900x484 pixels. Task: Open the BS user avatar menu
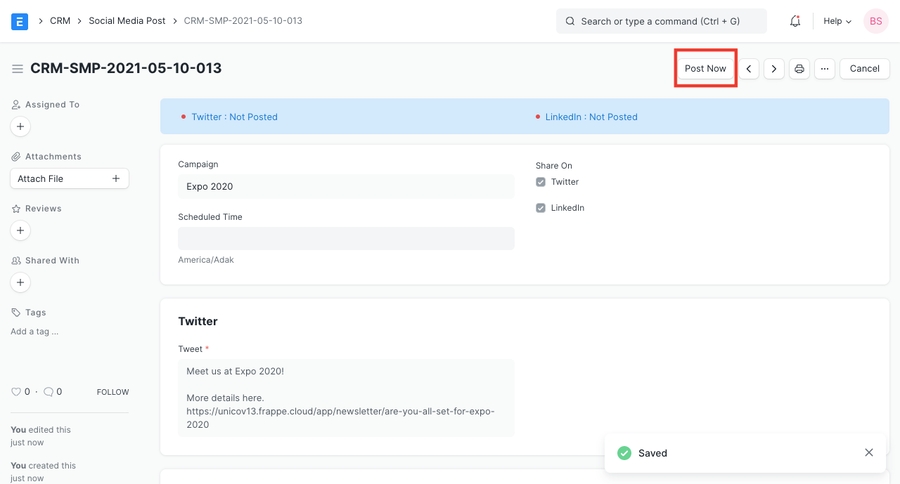pos(875,21)
